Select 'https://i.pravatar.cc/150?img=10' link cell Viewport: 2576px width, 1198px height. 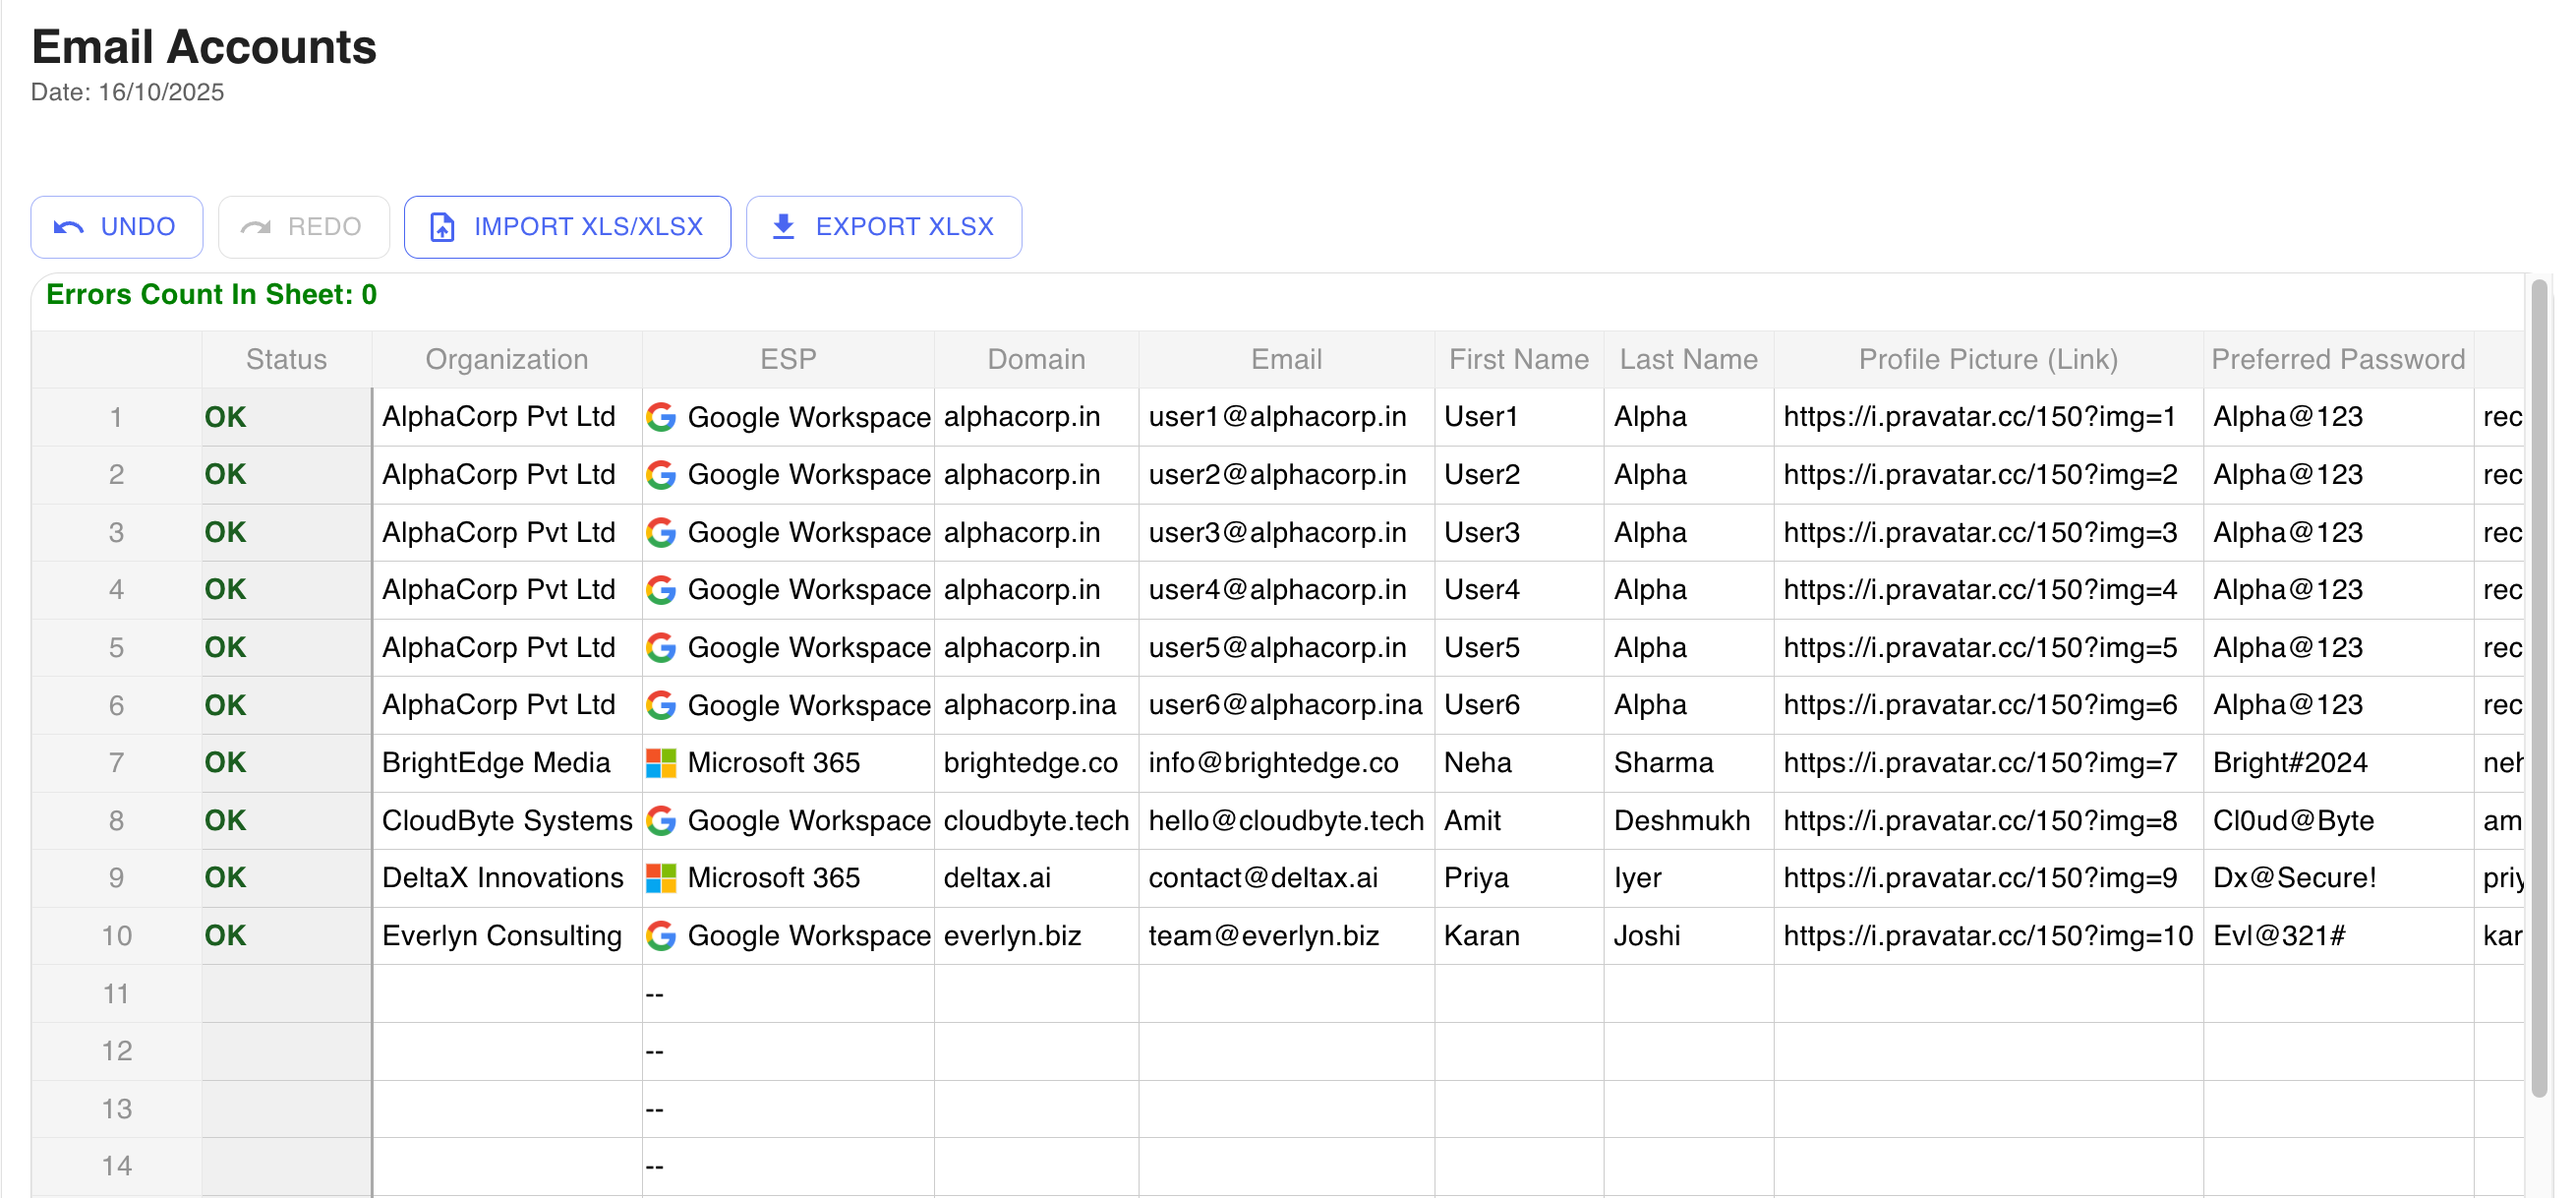[1988, 936]
